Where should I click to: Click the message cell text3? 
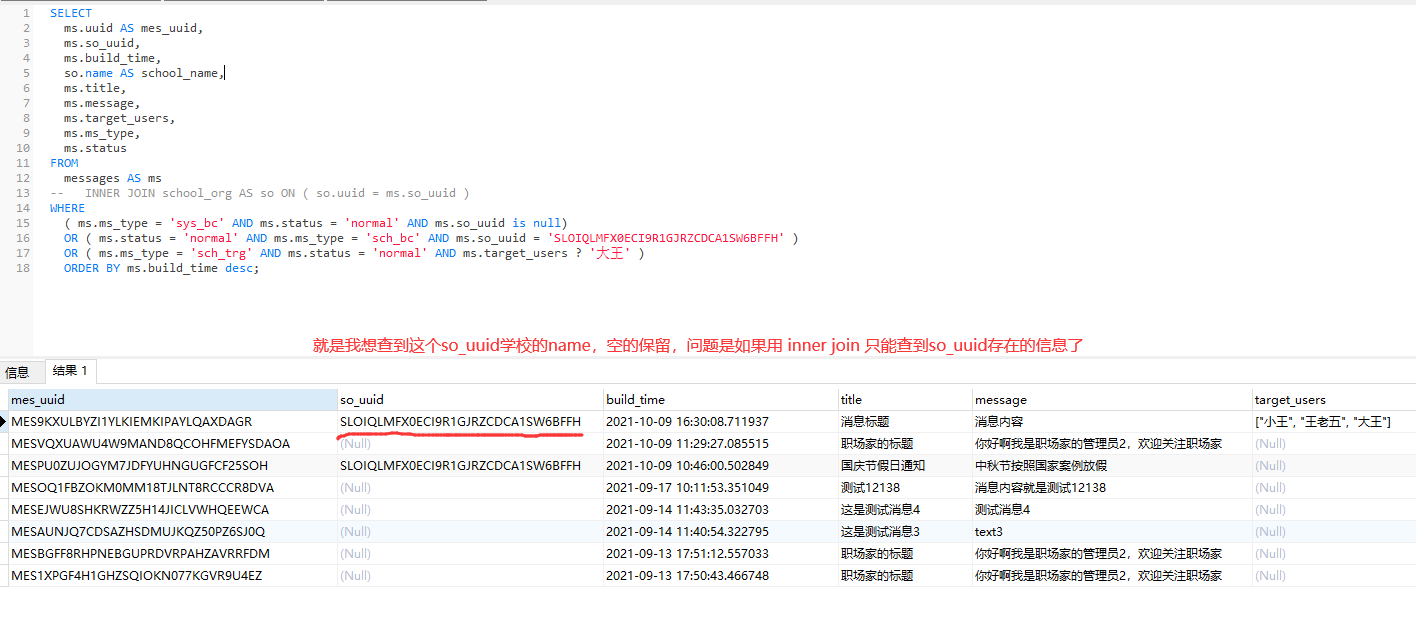[1112, 531]
